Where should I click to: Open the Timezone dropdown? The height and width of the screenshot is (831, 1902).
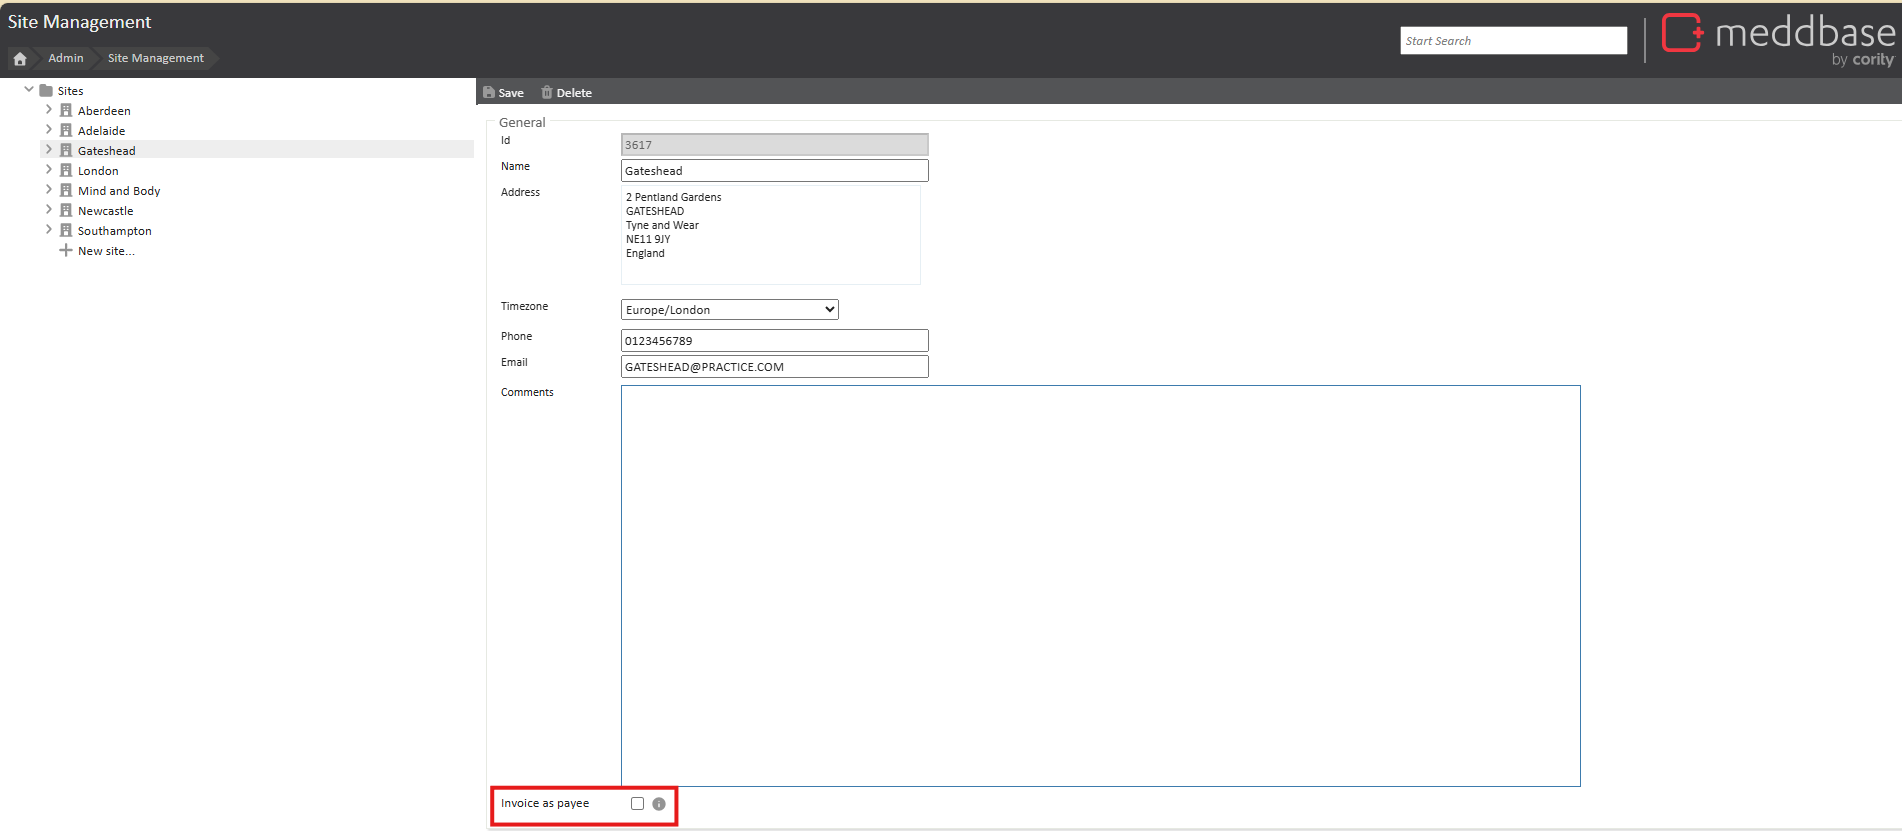pyautogui.click(x=729, y=310)
